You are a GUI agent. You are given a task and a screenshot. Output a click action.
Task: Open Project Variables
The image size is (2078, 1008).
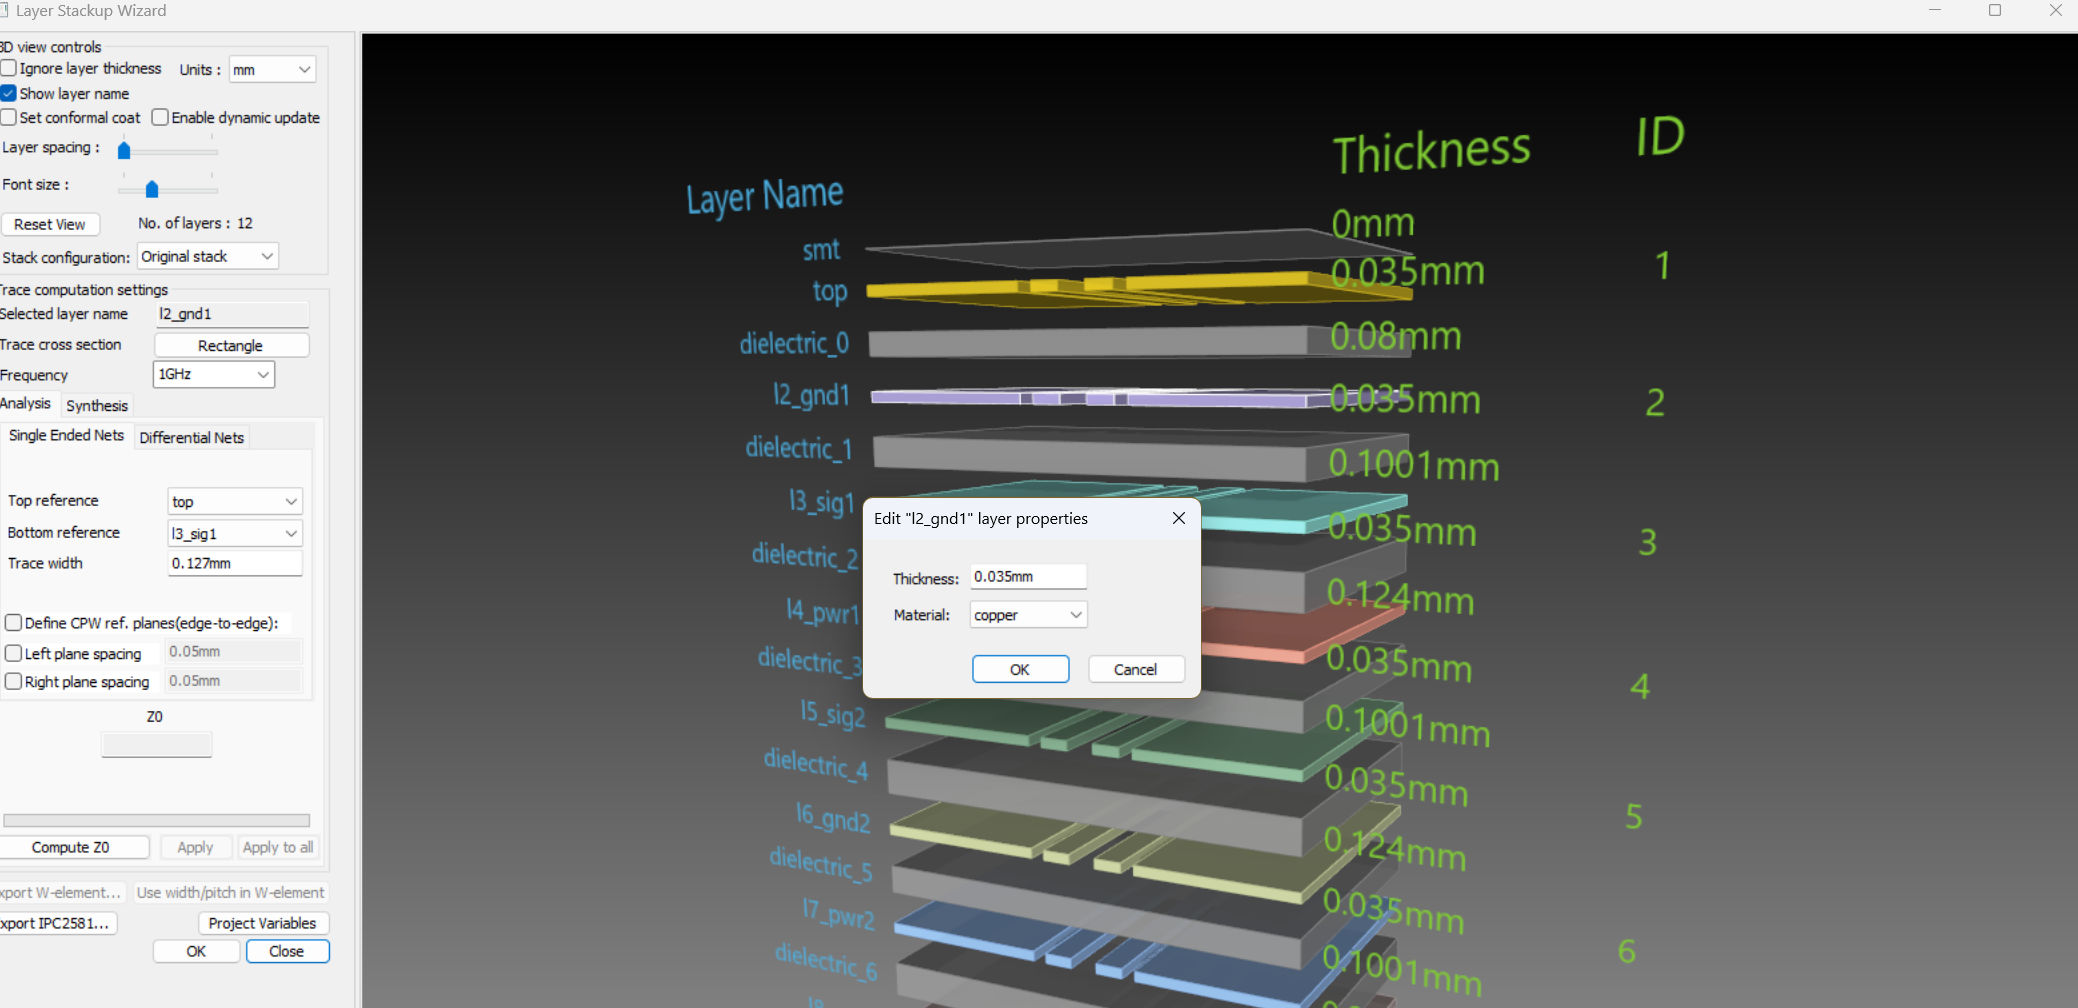pos(263,923)
